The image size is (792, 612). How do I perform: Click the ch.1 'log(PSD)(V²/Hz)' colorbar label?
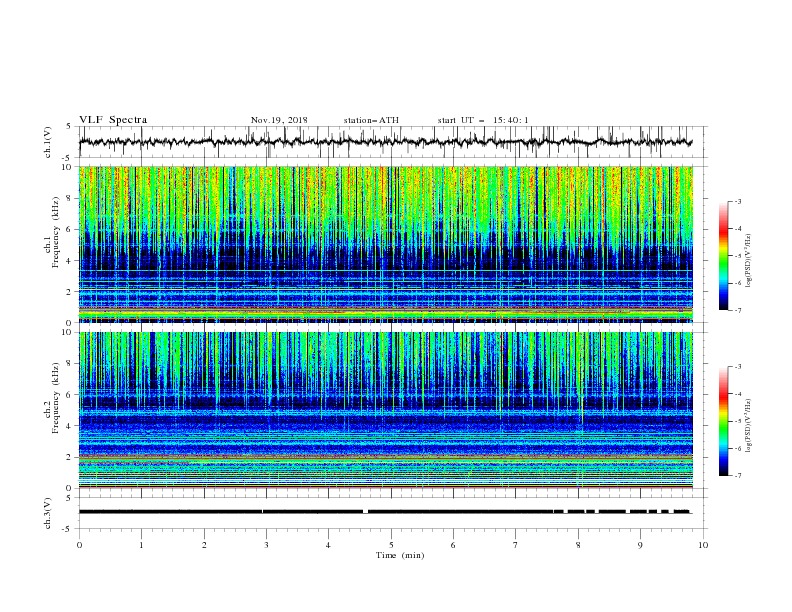pos(749,261)
